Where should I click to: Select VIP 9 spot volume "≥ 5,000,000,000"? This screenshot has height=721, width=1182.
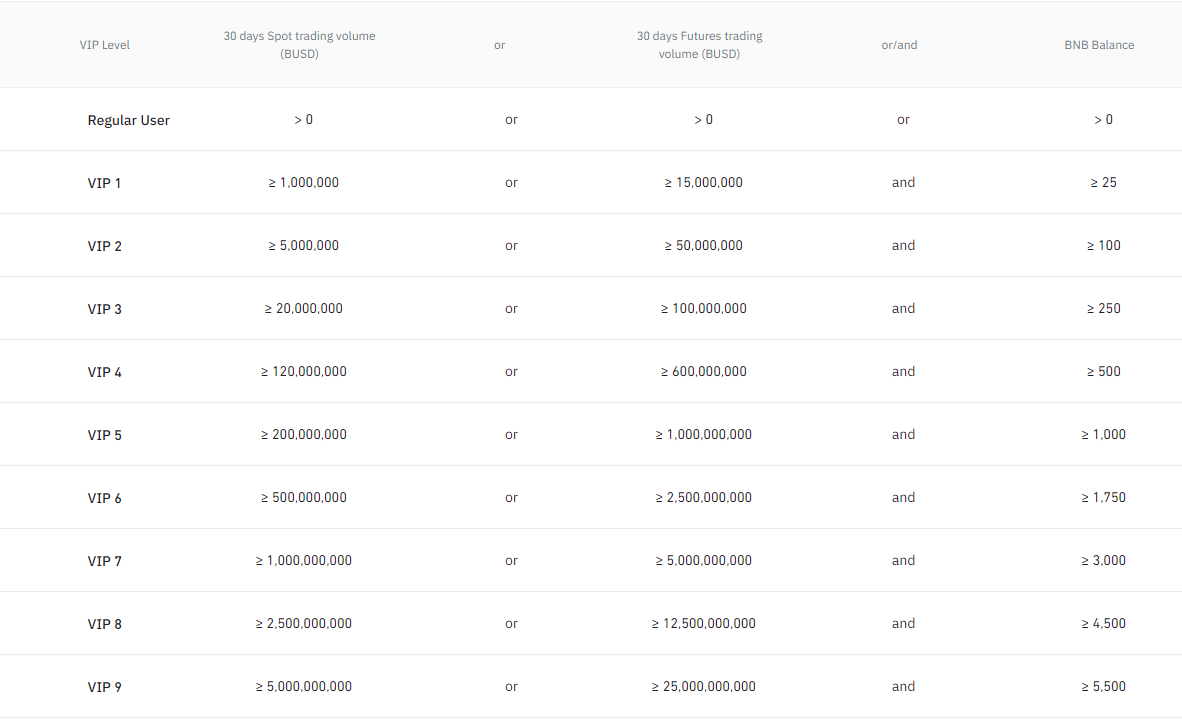(304, 686)
